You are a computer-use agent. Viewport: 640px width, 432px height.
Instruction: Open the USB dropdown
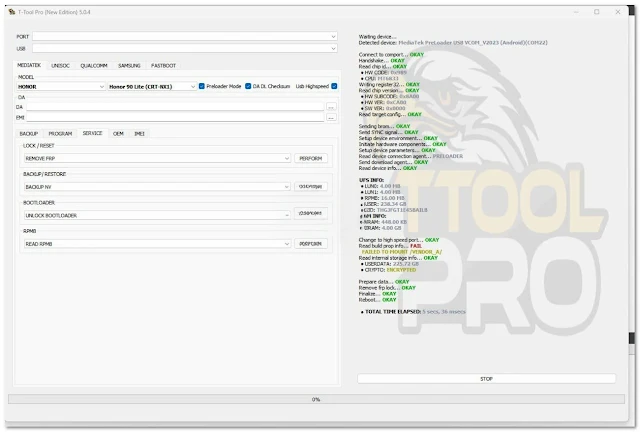click(x=185, y=48)
